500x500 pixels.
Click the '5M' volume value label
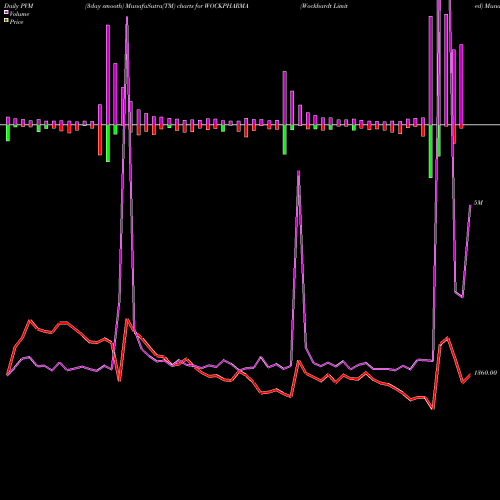[478, 203]
